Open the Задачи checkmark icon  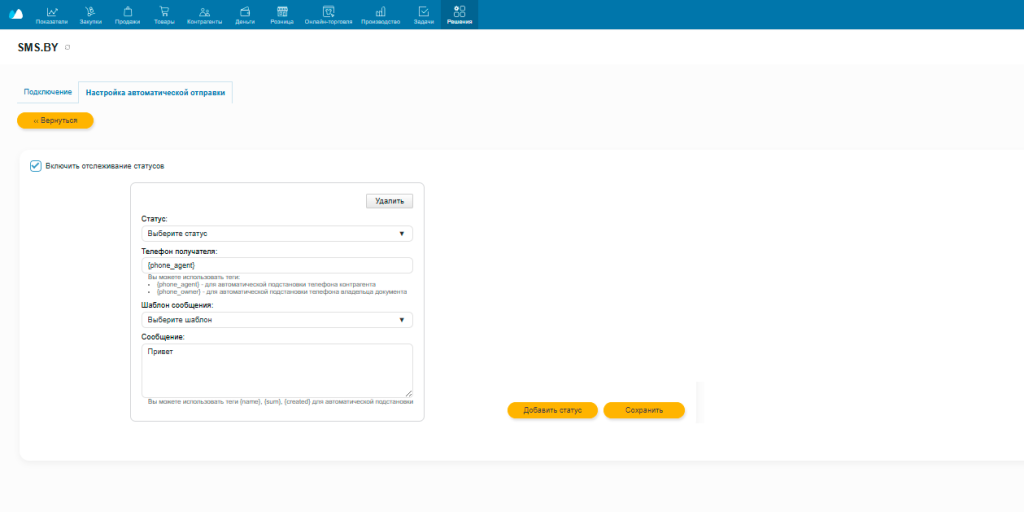(424, 11)
